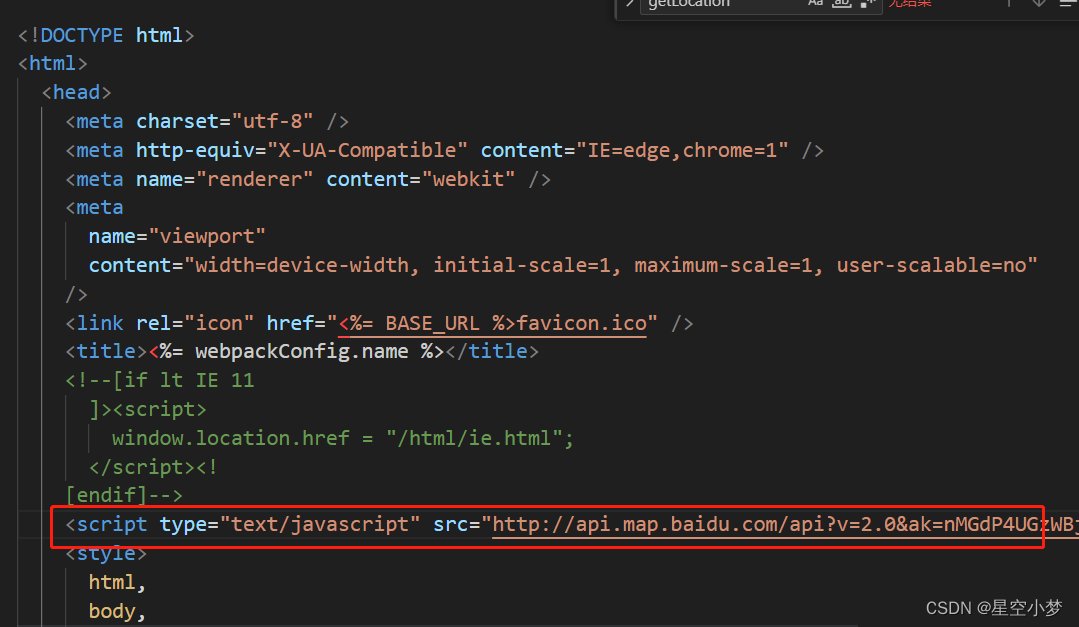The image size is (1079, 627).
Task: Open the api.map.baidu.com script URL link
Action: [x=785, y=524]
